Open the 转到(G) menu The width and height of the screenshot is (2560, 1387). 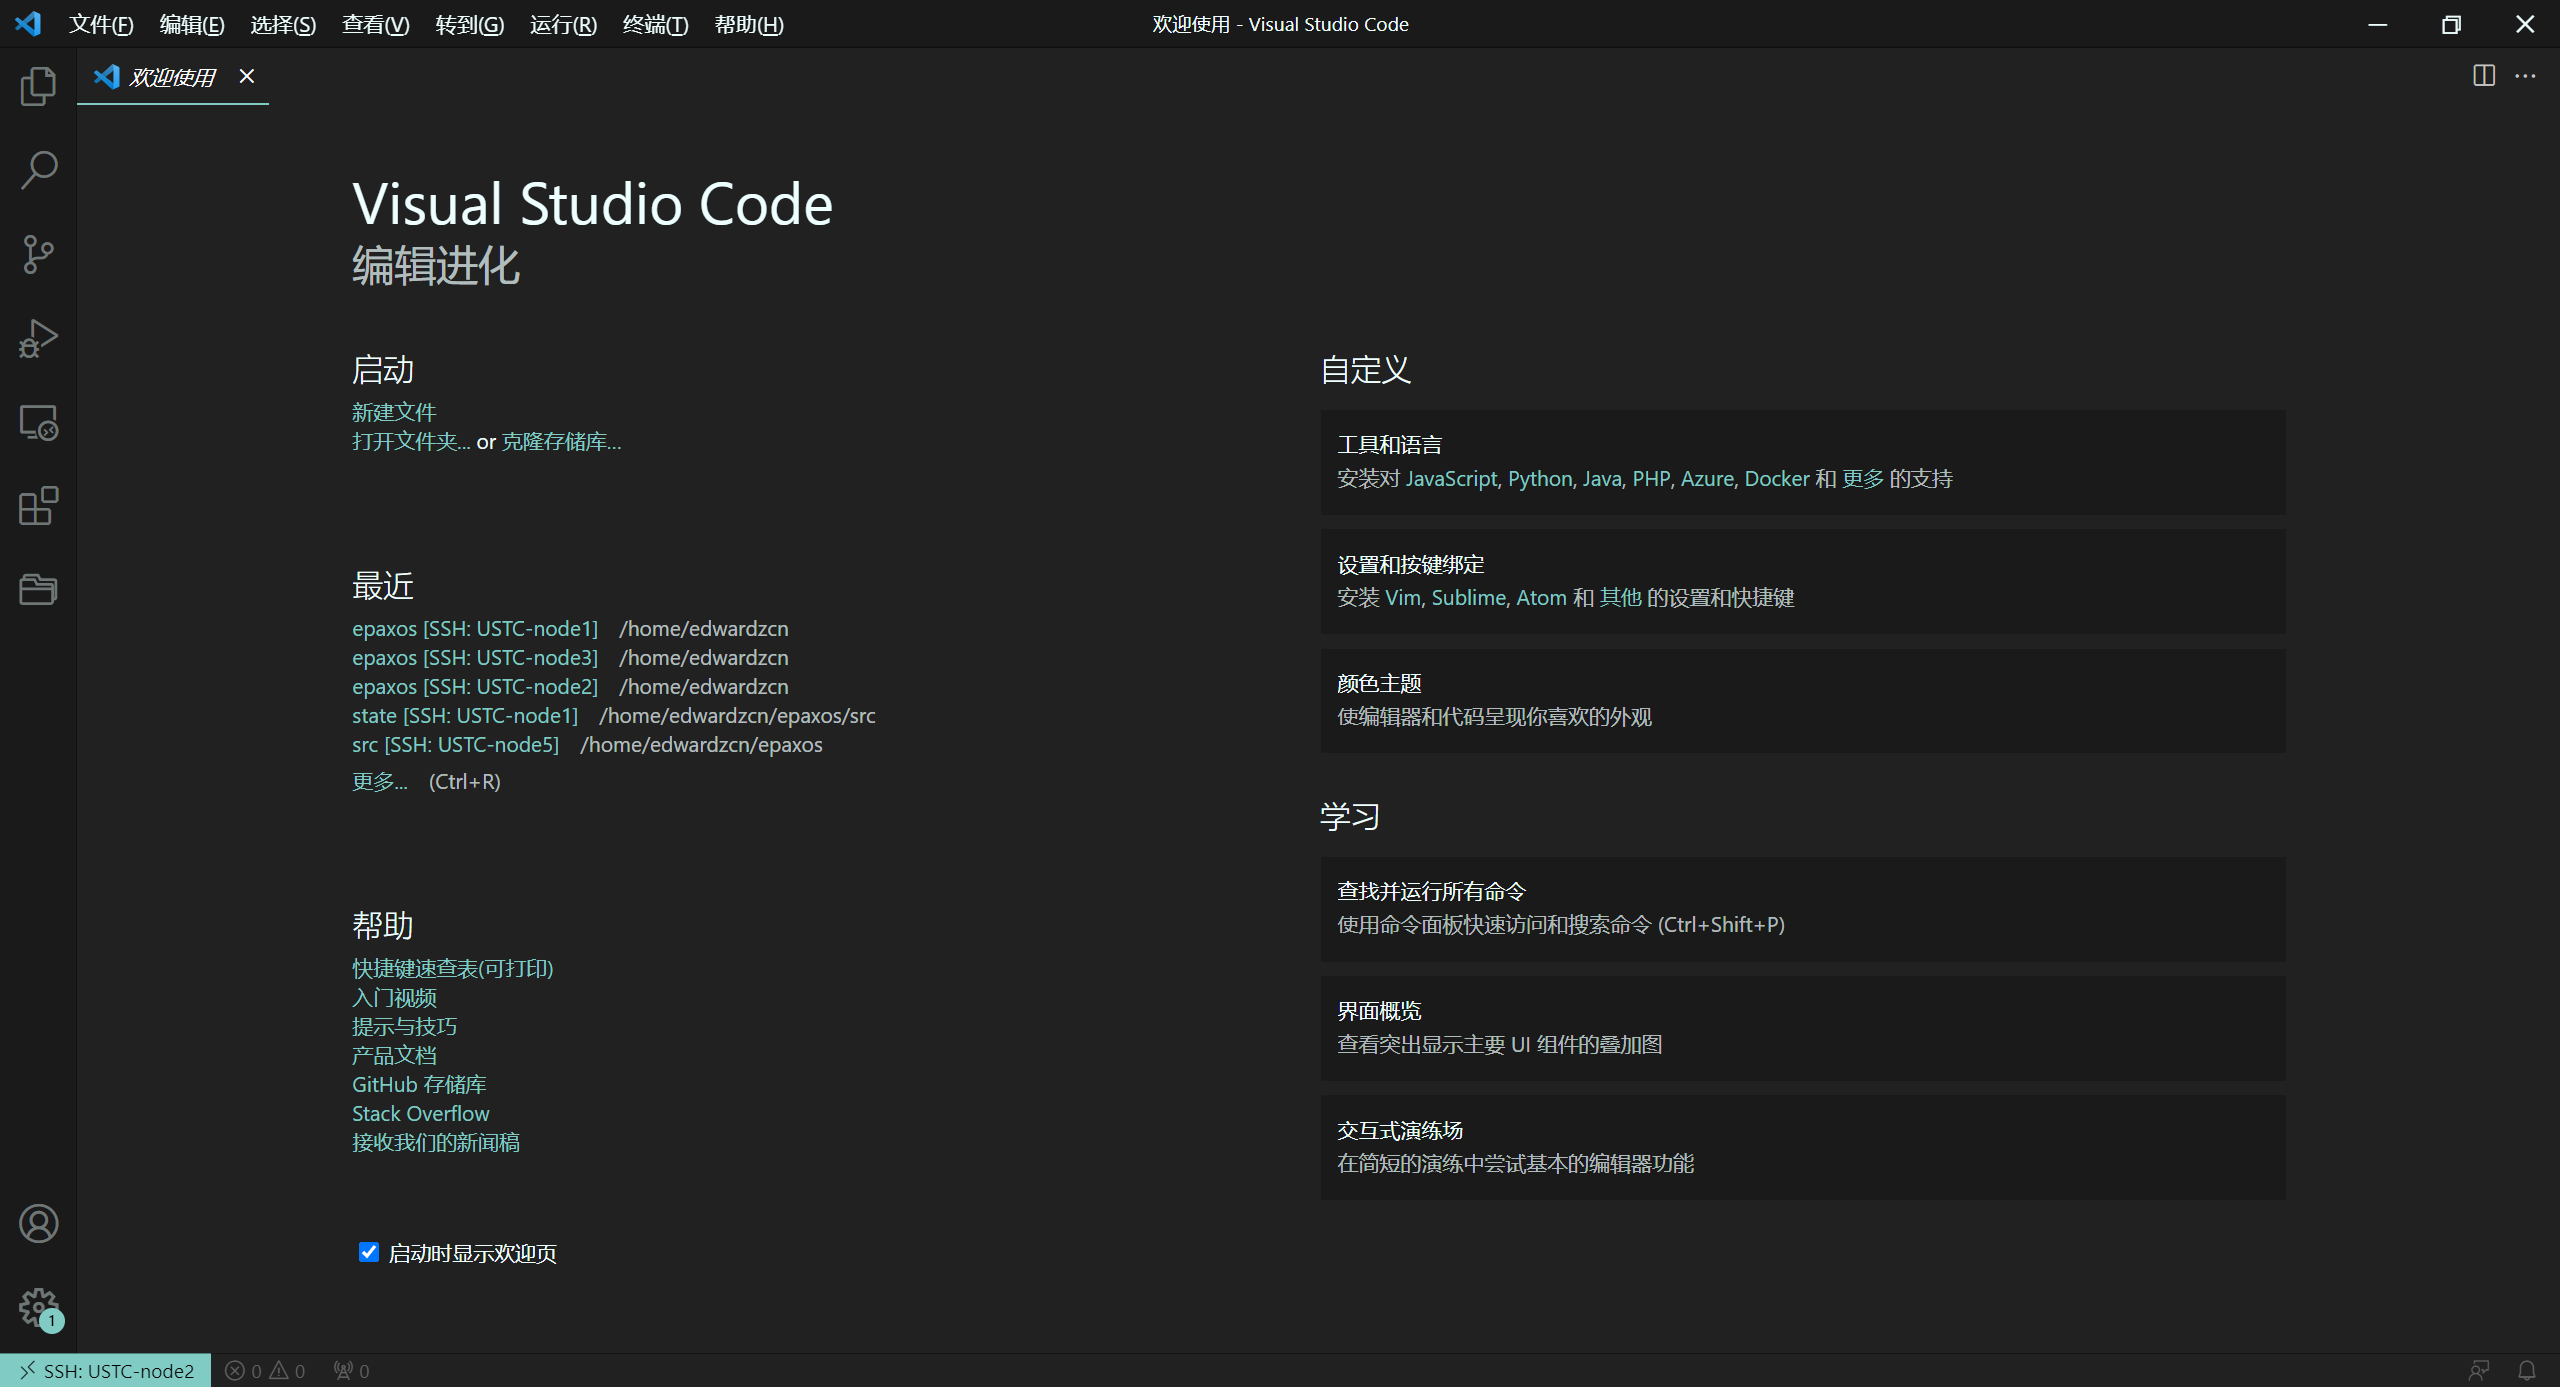tap(470, 24)
